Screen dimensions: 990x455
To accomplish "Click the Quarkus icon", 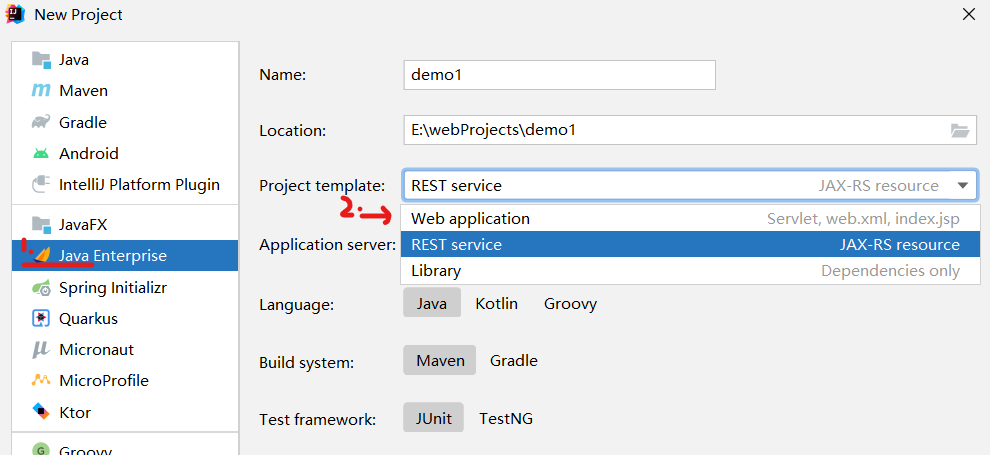I will pyautogui.click(x=41, y=319).
